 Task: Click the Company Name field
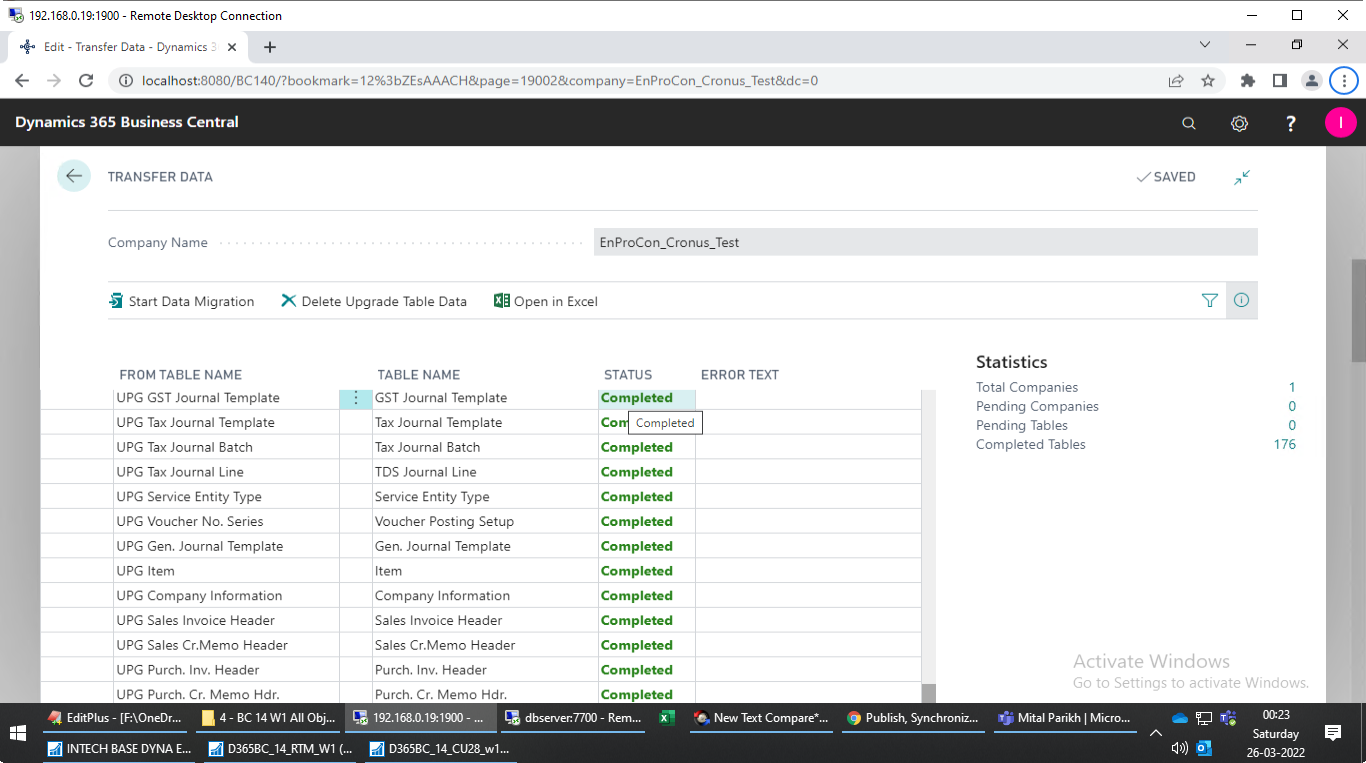[925, 242]
